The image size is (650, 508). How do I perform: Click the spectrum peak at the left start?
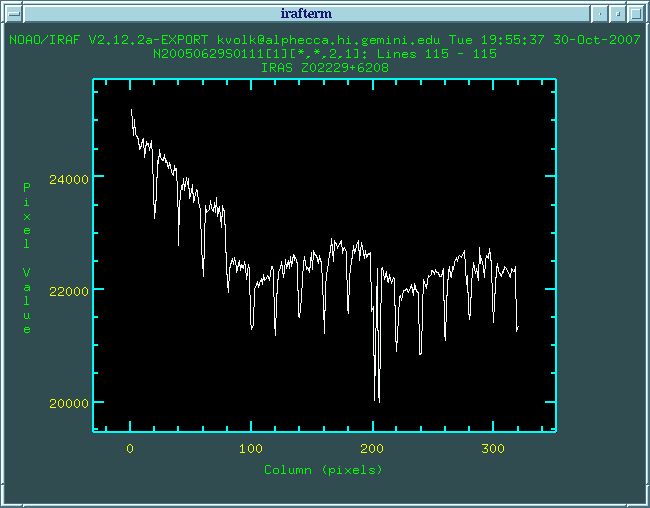click(x=131, y=110)
